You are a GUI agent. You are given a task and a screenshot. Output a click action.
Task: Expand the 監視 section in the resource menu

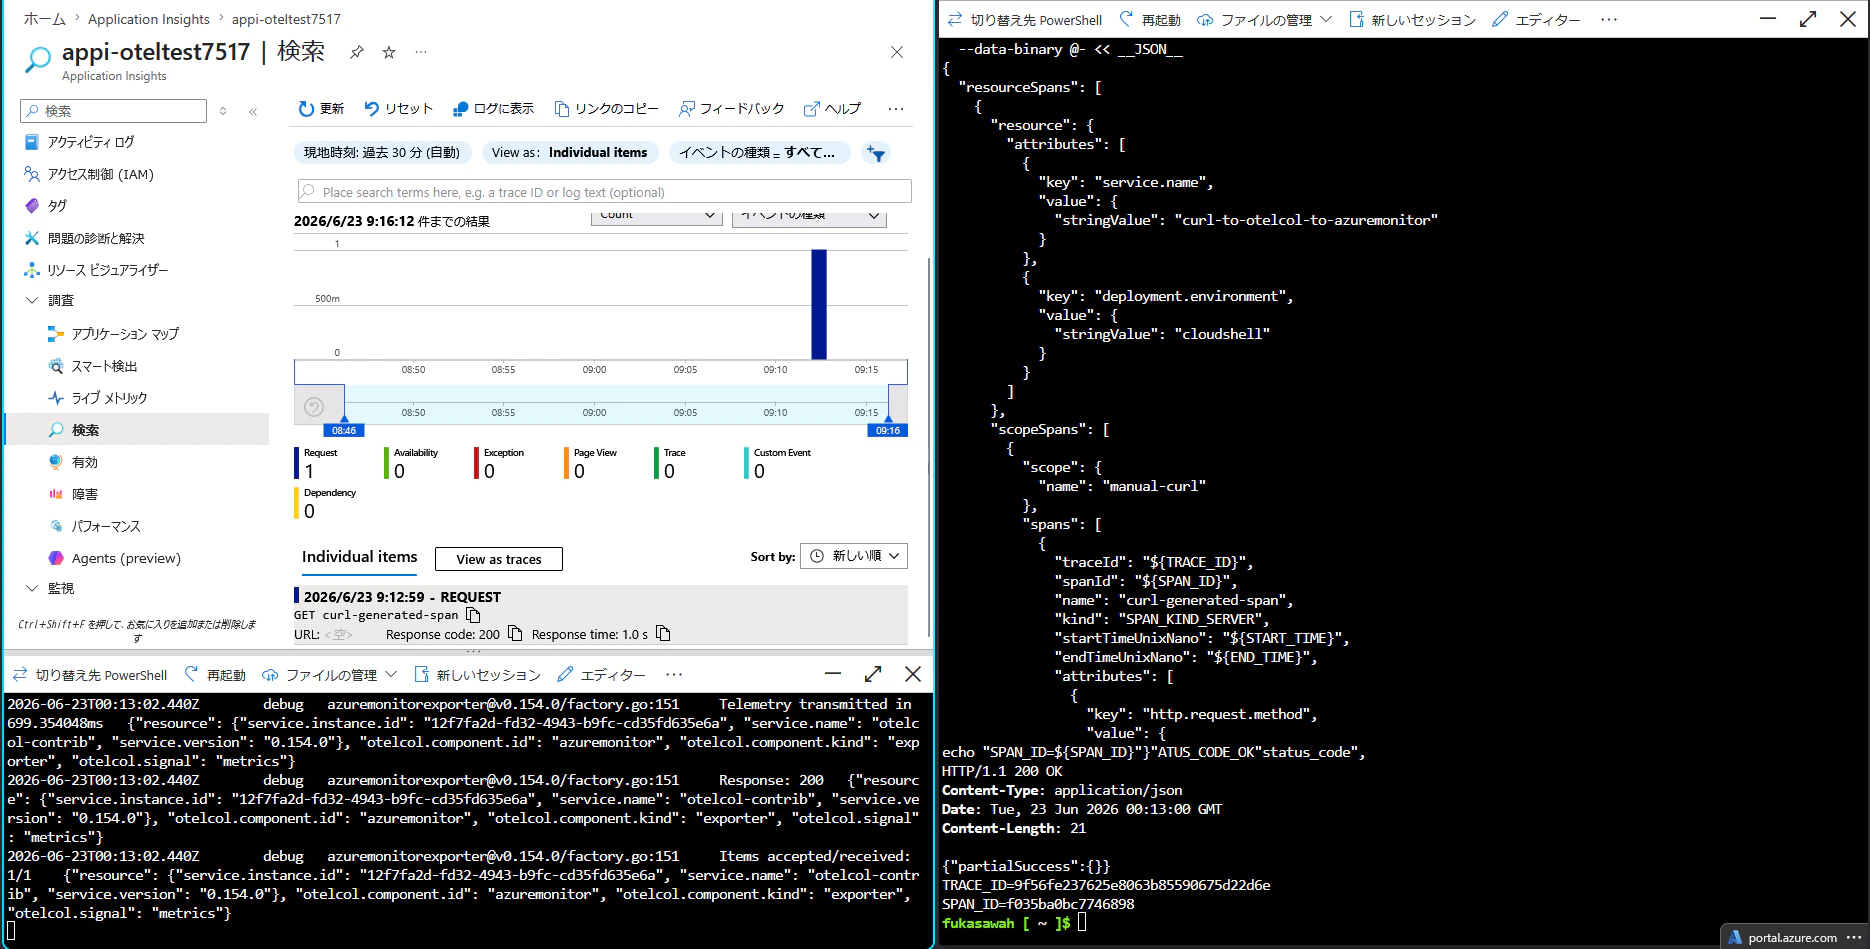coord(32,588)
